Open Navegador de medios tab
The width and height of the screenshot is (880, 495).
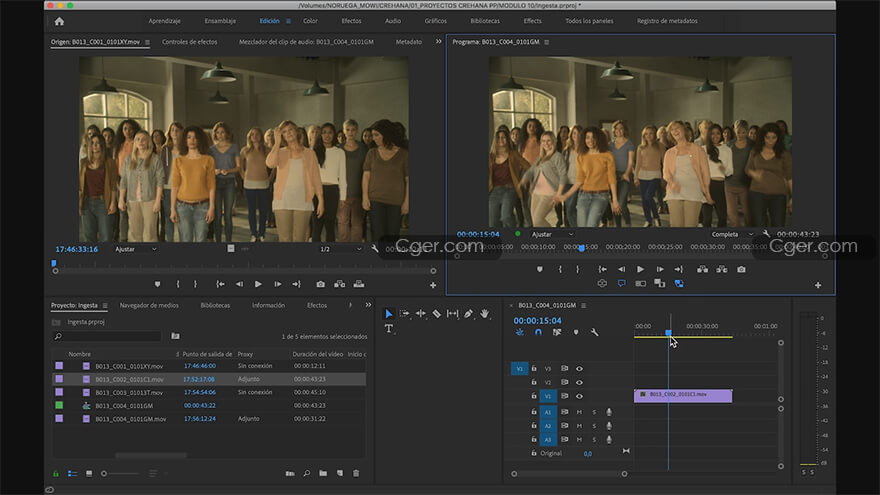tap(149, 306)
